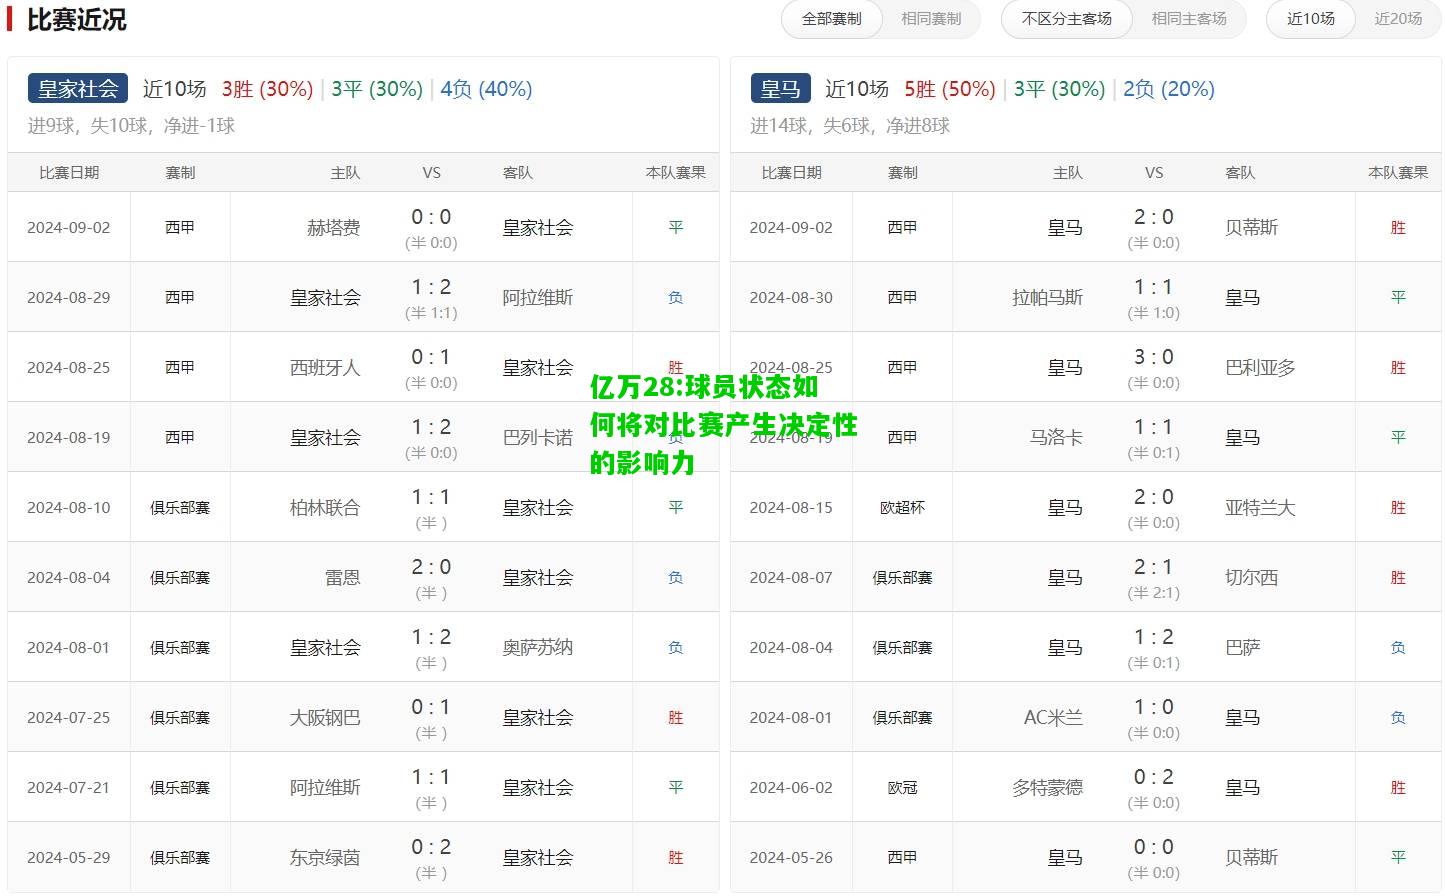Open the 柏林联合 team link
This screenshot has height=896, width=1445.
point(324,508)
